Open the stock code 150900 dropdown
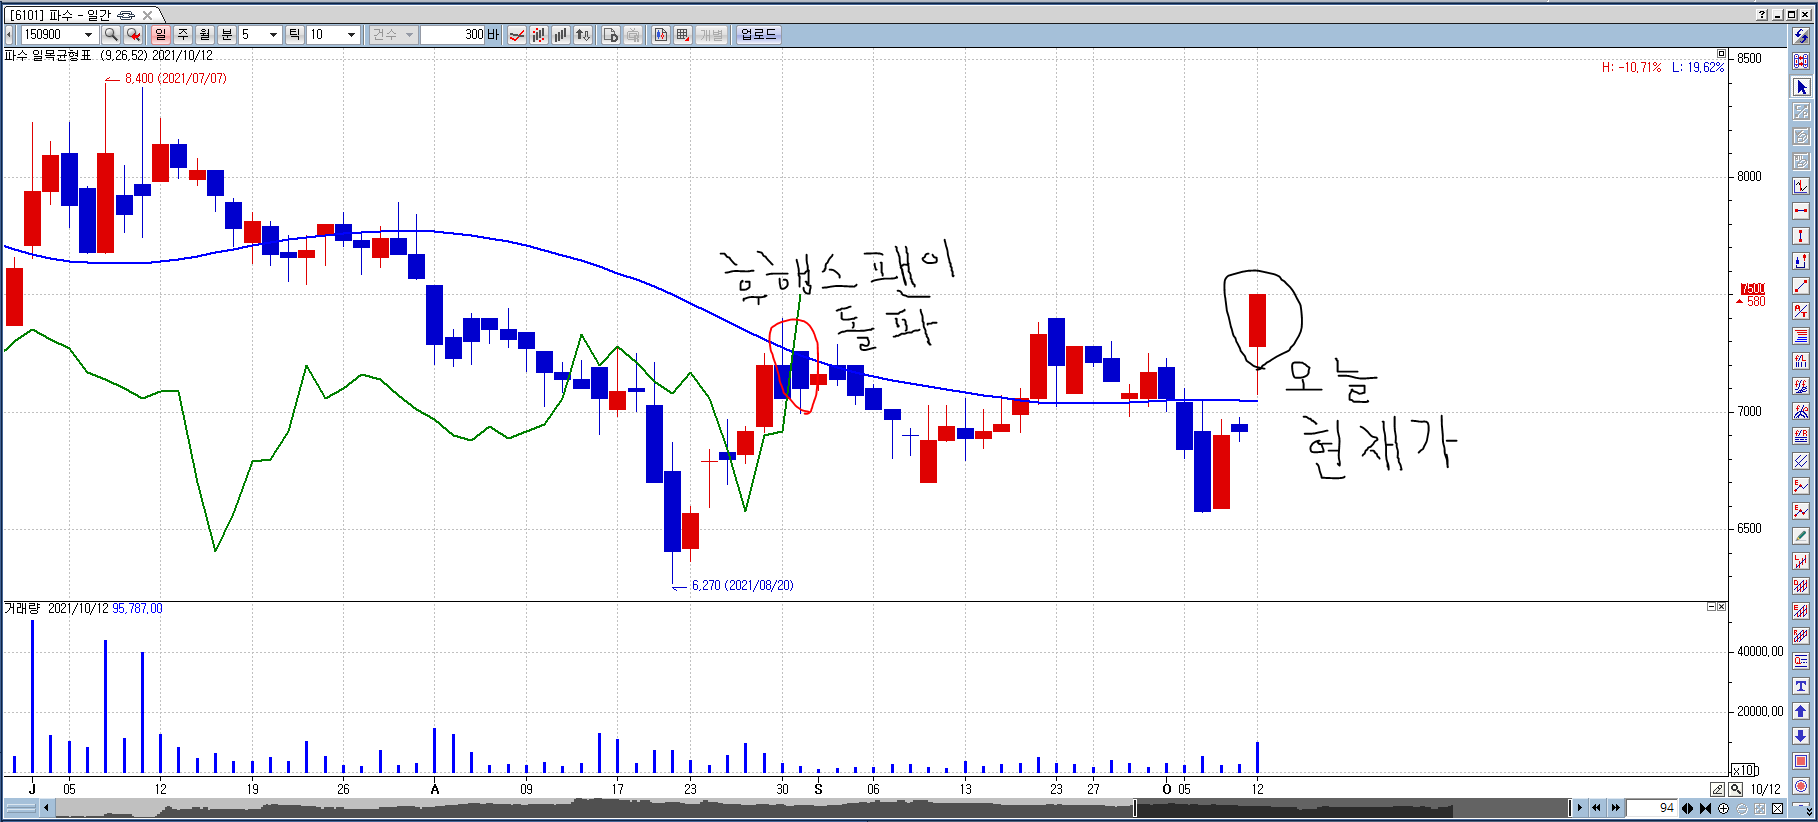1818x822 pixels. [x=88, y=35]
